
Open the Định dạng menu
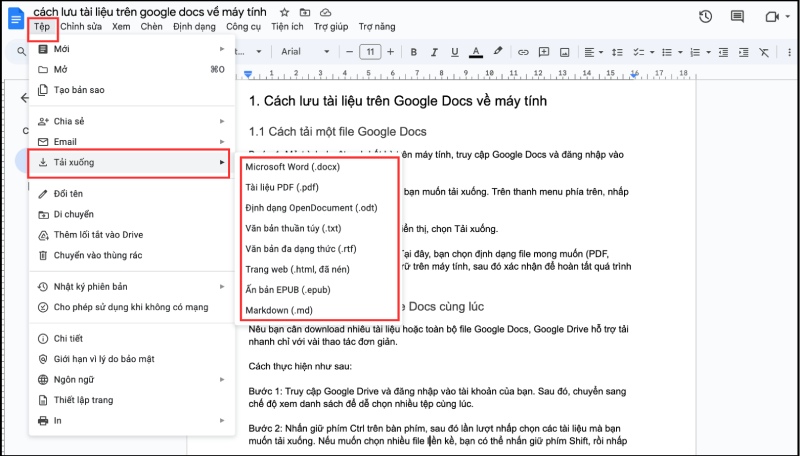click(194, 27)
